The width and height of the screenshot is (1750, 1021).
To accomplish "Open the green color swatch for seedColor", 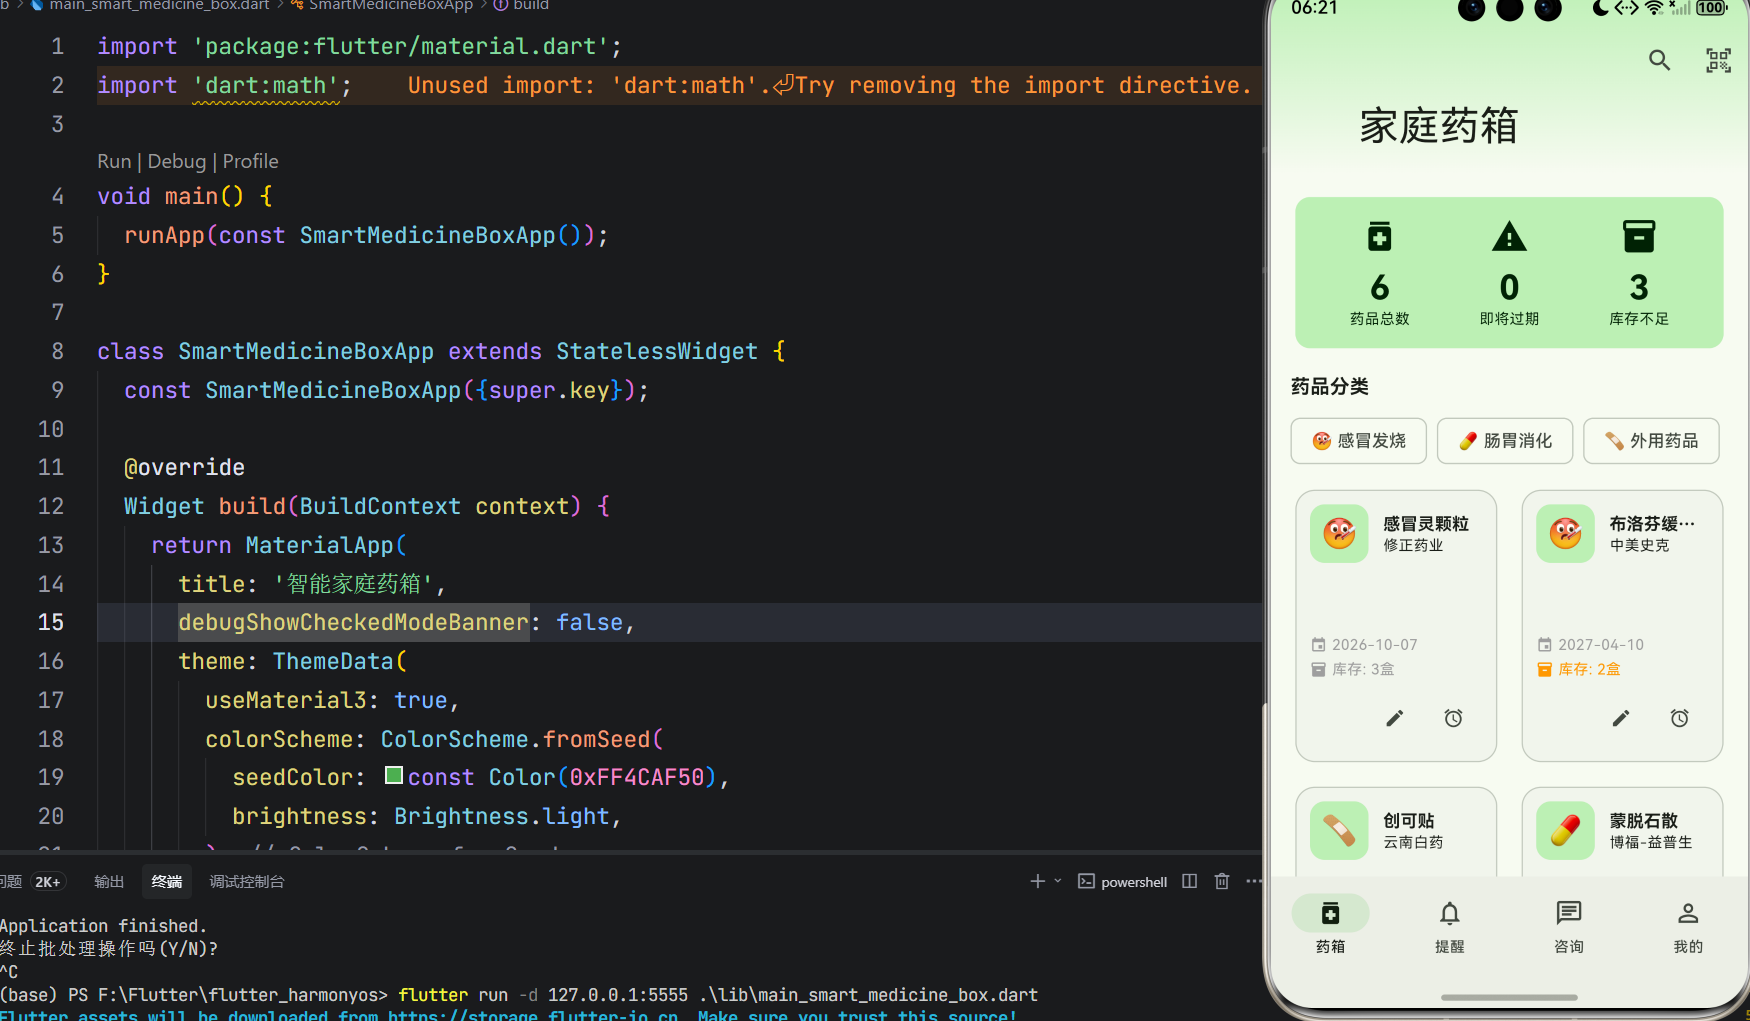I will coord(394,775).
